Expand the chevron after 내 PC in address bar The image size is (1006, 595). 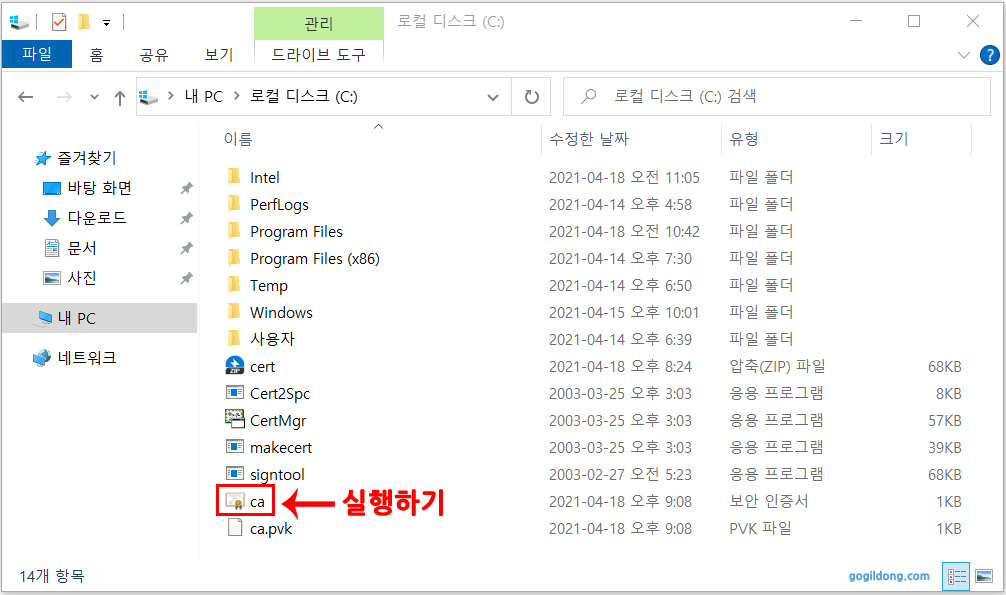click(237, 96)
